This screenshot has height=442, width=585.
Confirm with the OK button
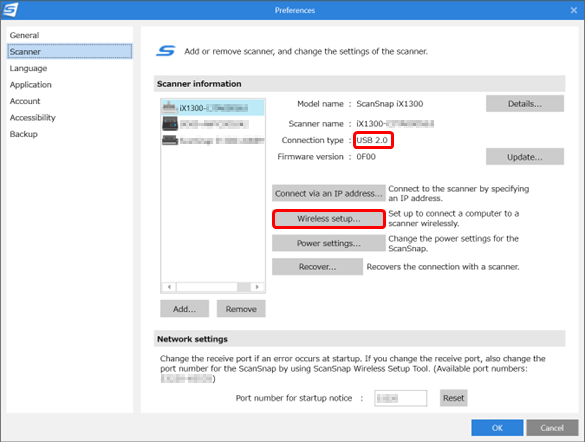[497, 427]
